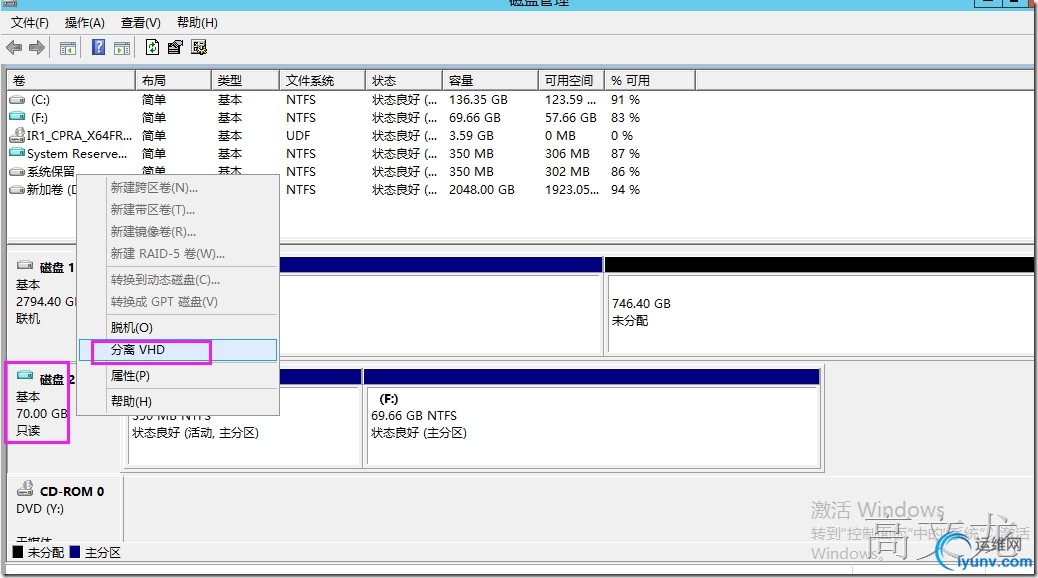Click the 57.66 GB free space cell

pos(571,117)
